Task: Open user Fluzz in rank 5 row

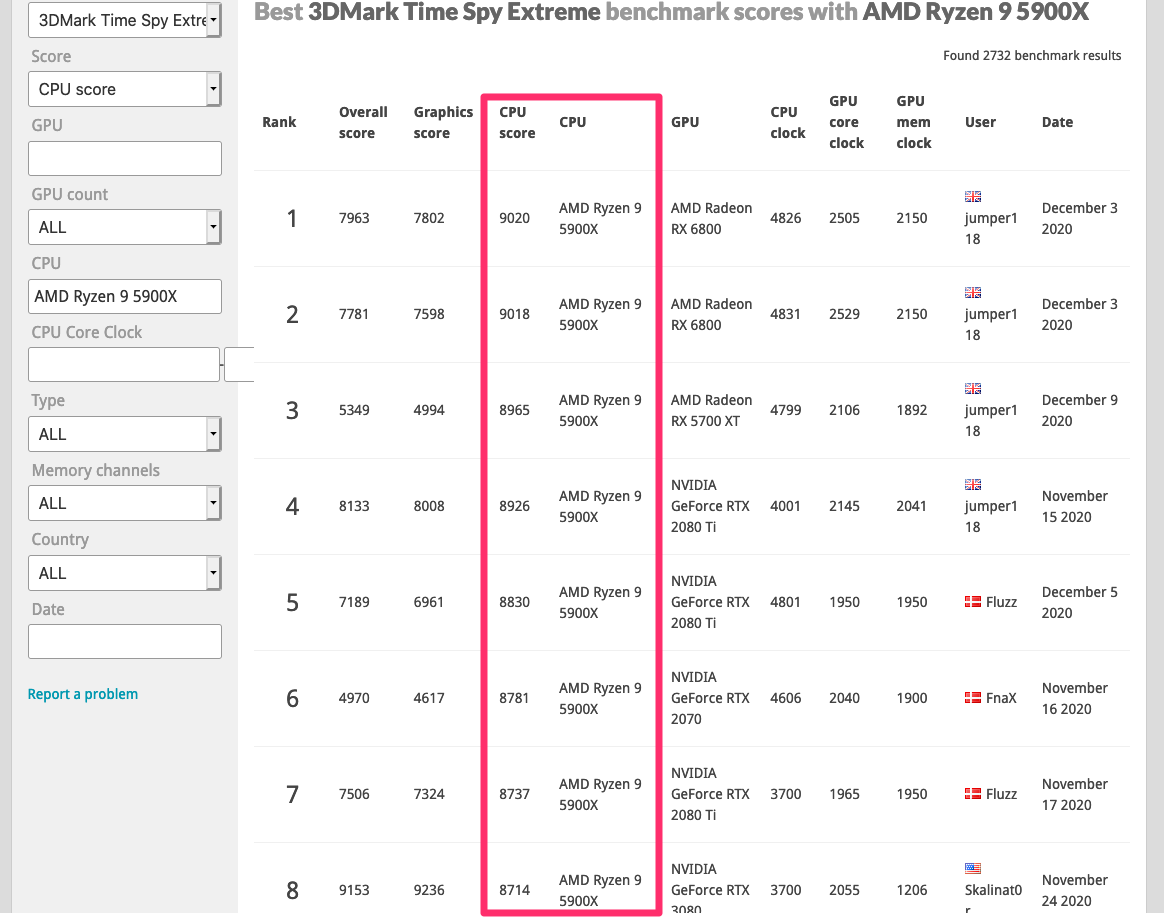Action: [x=1001, y=602]
